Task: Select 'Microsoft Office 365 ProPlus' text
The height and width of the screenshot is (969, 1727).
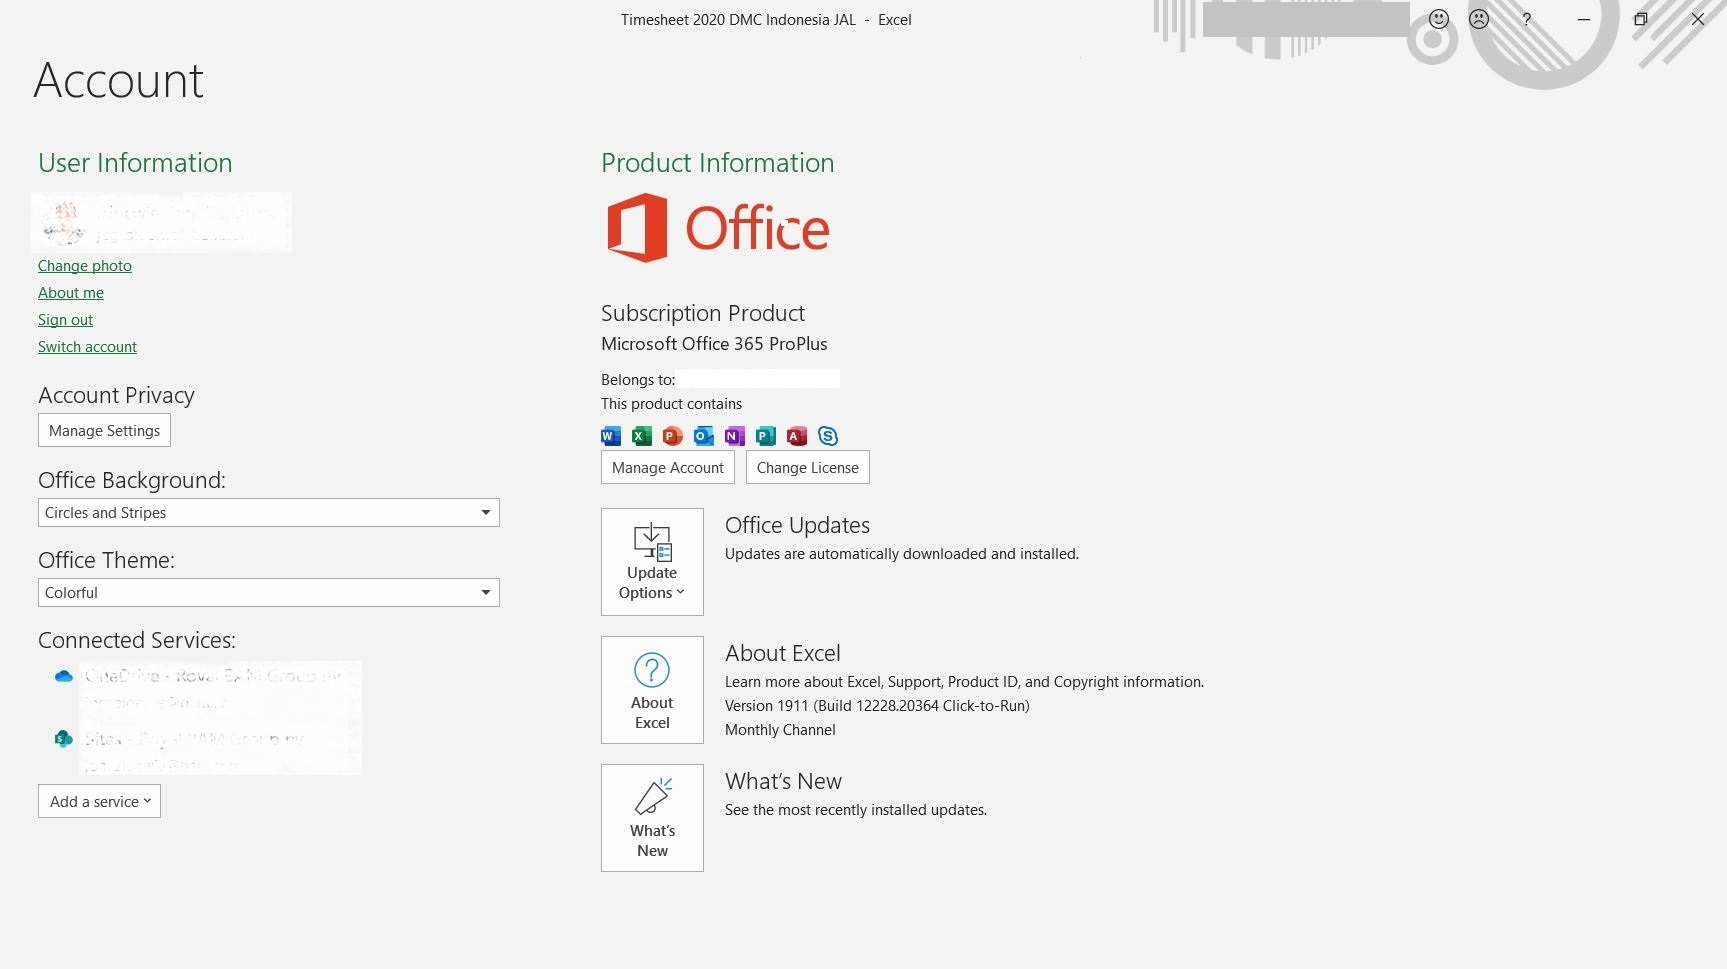Action: (714, 344)
